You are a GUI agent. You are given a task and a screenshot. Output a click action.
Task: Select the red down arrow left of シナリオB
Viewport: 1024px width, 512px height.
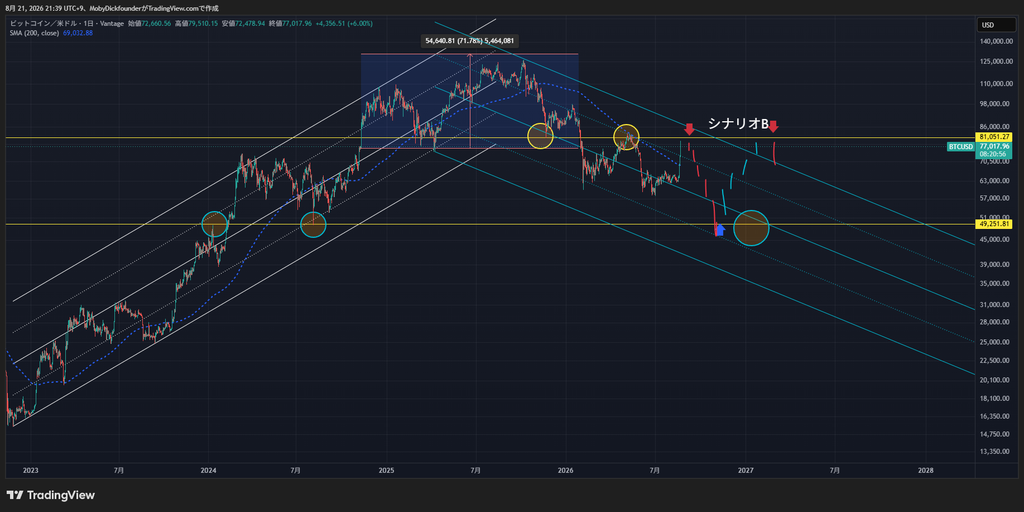pyautogui.click(x=689, y=129)
